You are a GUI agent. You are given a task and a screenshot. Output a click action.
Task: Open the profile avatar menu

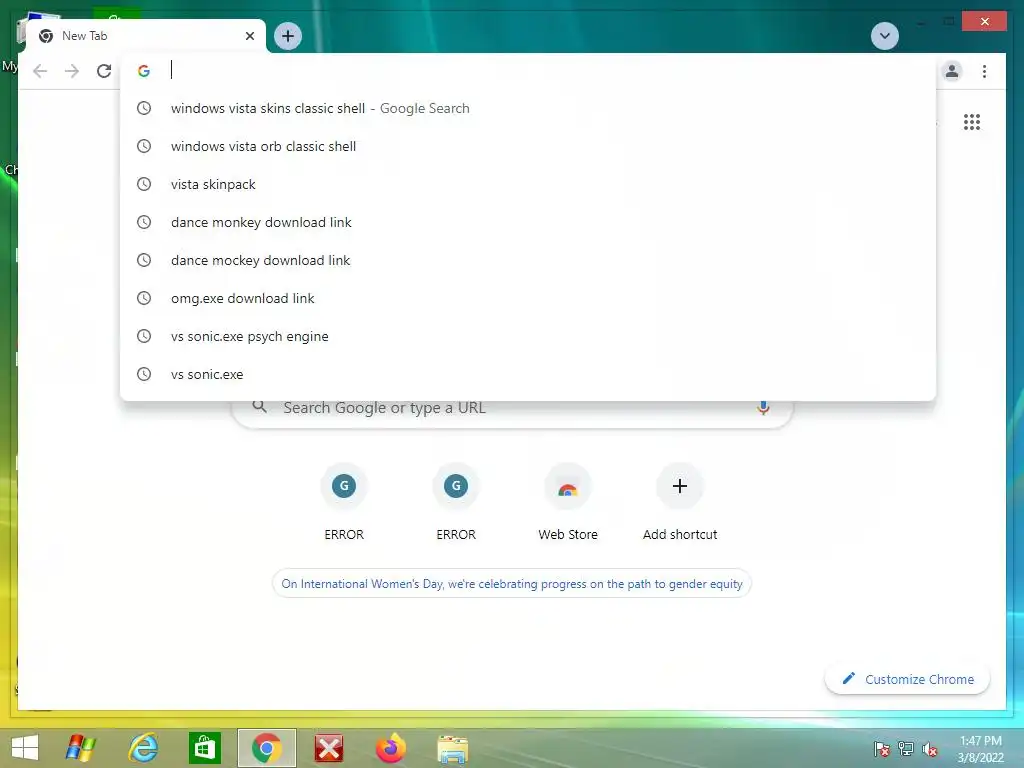point(952,71)
